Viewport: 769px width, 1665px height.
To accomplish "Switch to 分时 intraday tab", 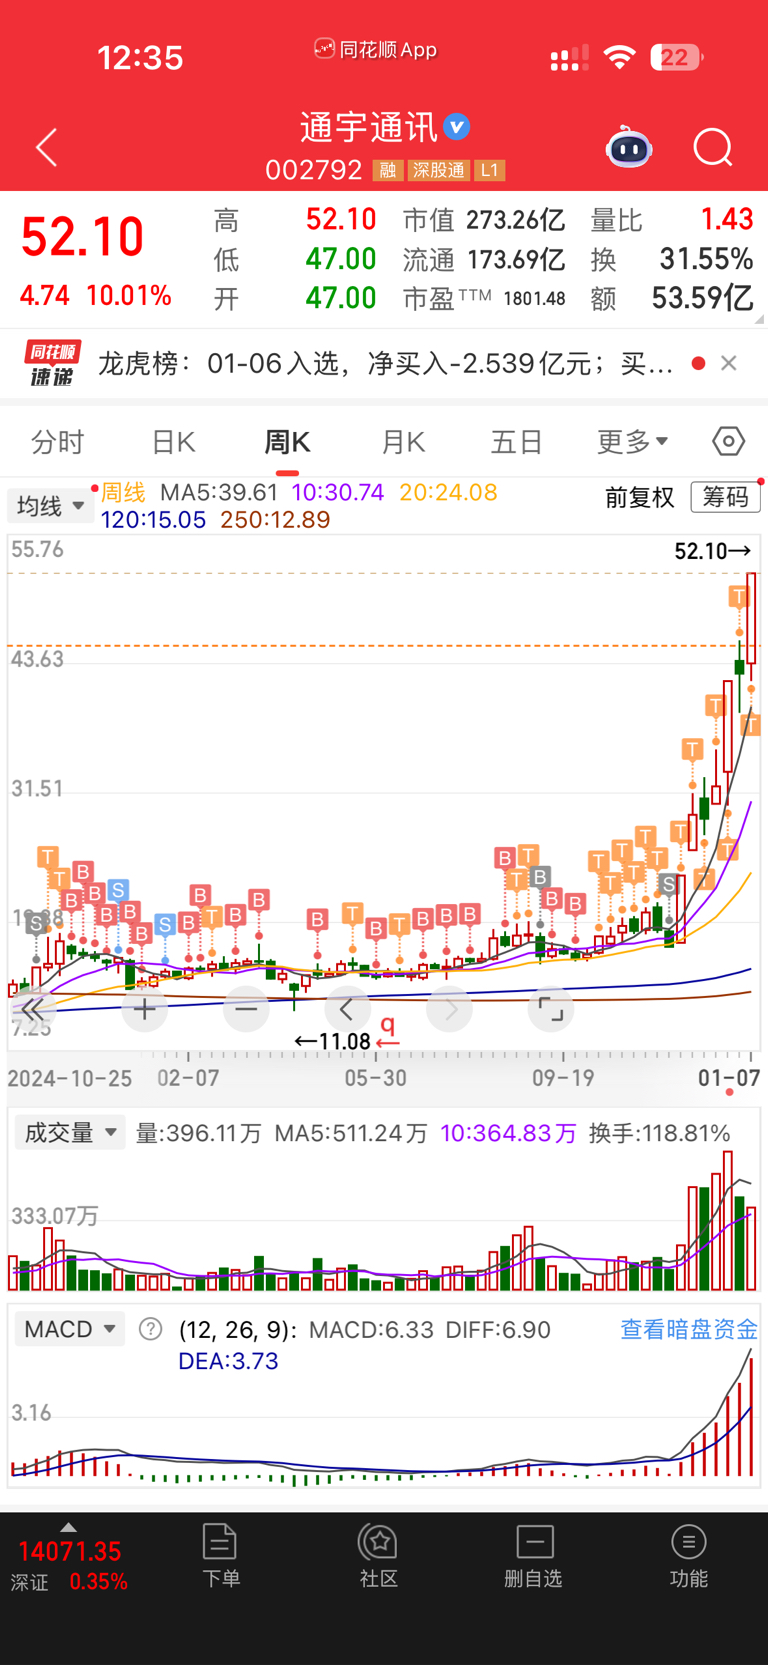I will pyautogui.click(x=57, y=442).
